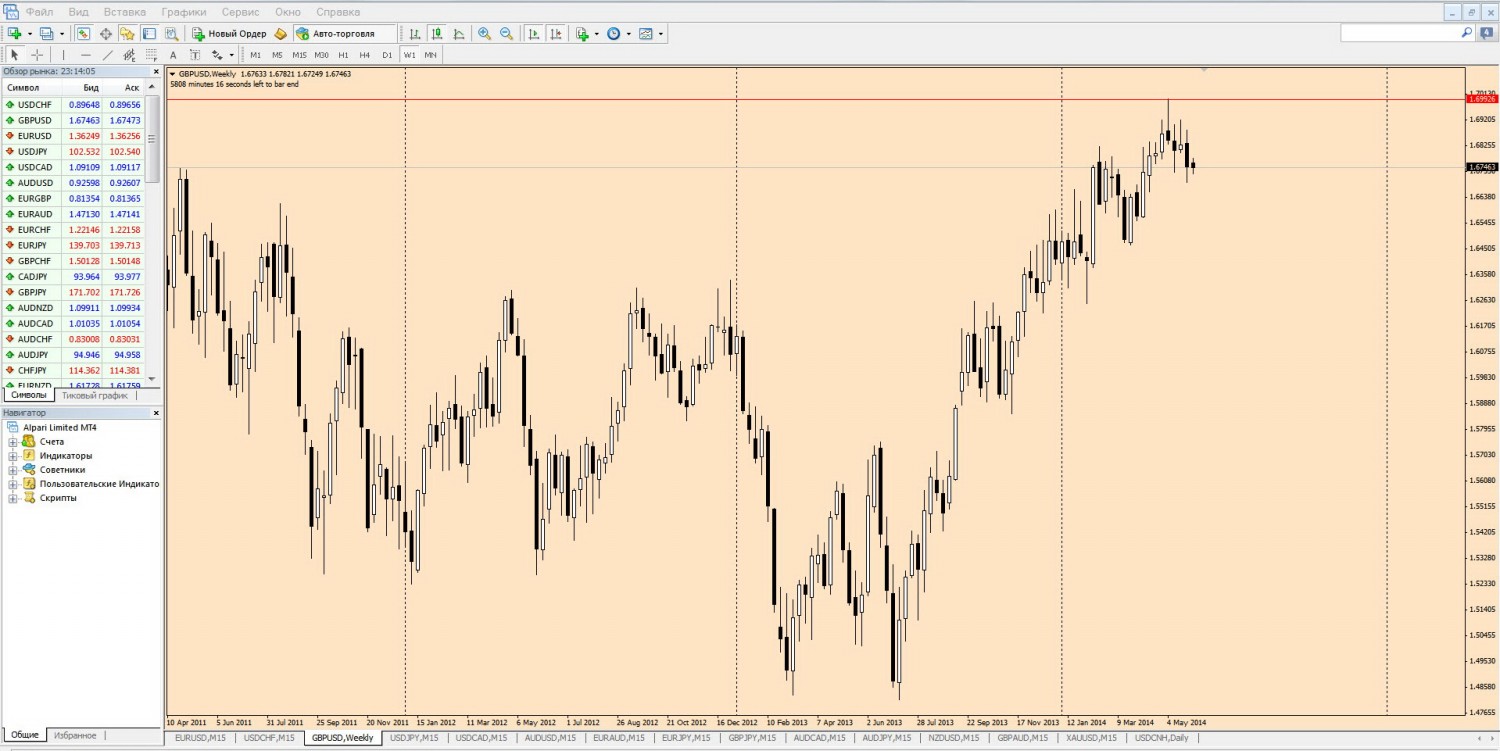
Task: Select the Vertical Line drawing tool
Action: (63, 55)
